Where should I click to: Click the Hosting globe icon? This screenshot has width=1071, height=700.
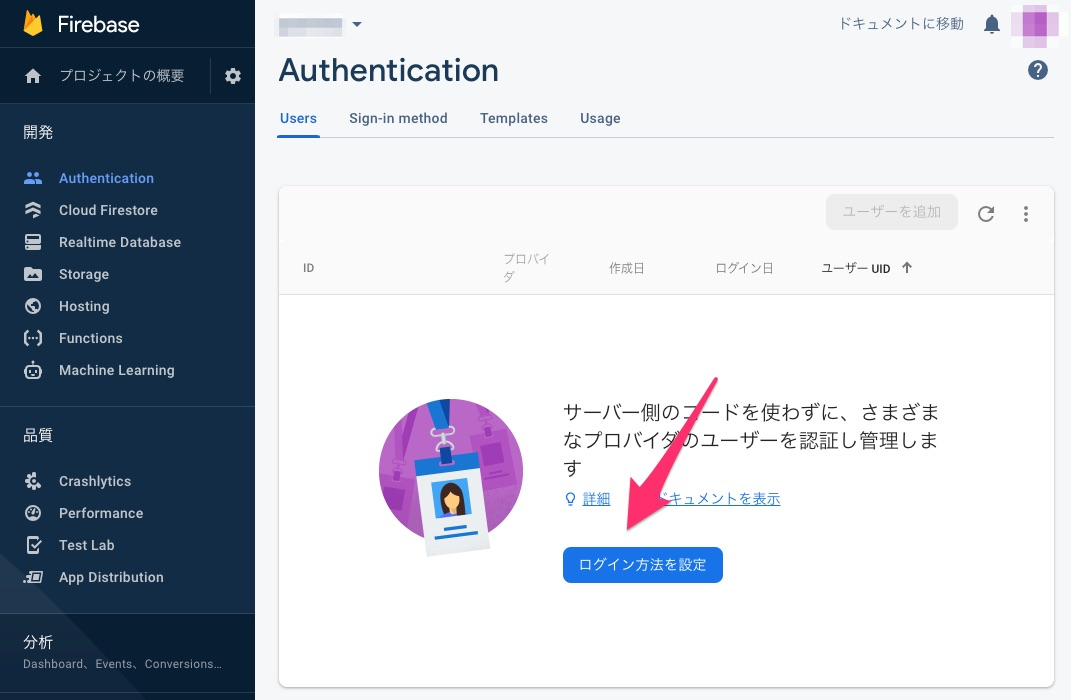point(33,306)
